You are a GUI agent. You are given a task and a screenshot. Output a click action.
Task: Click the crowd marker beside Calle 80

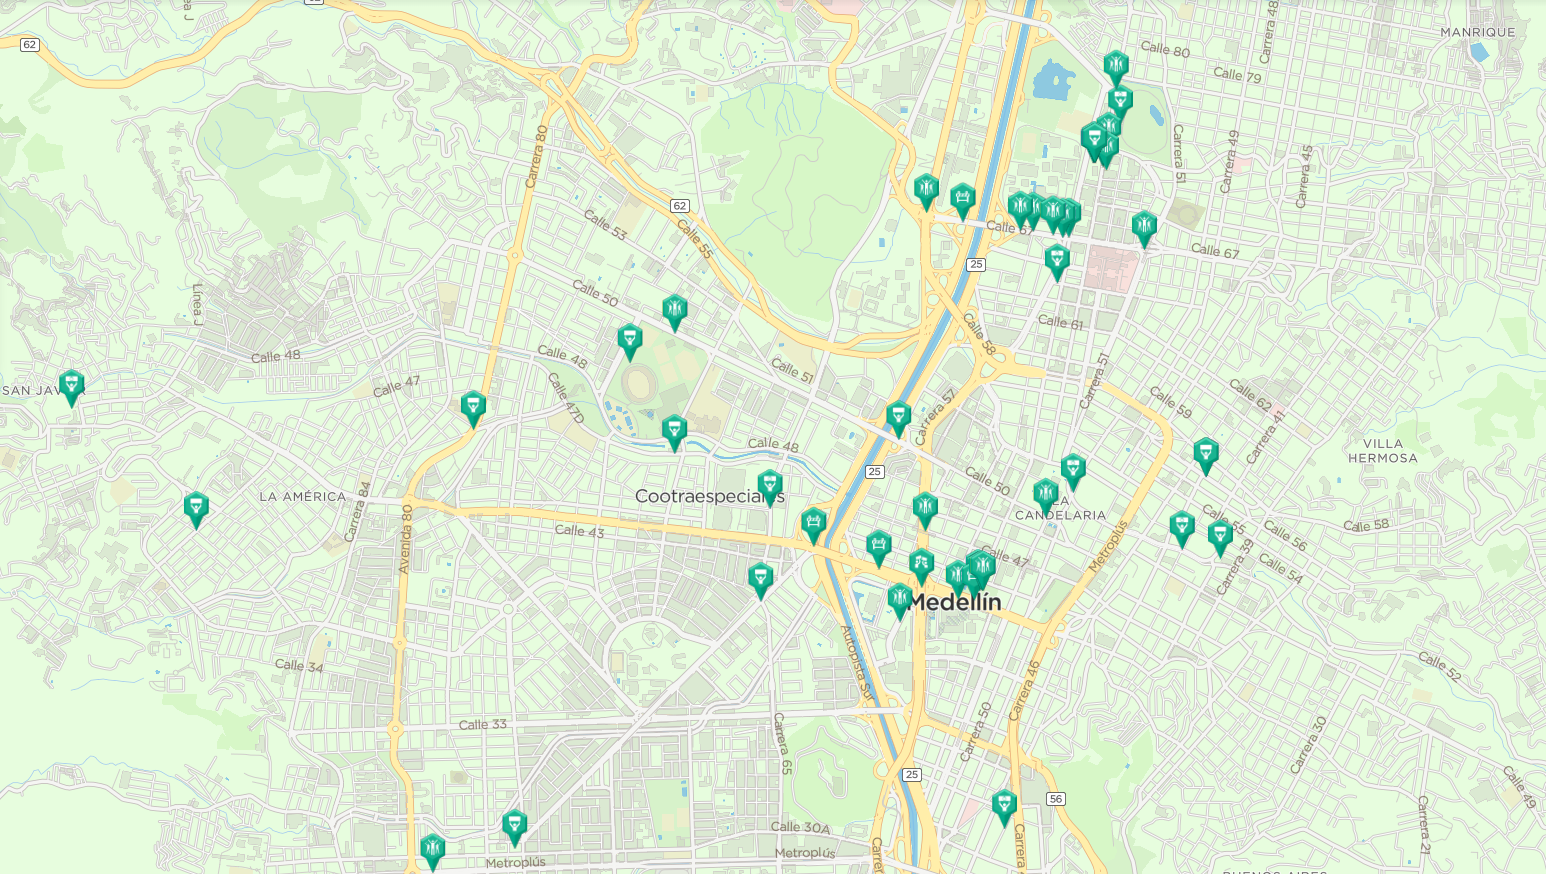click(x=1116, y=67)
